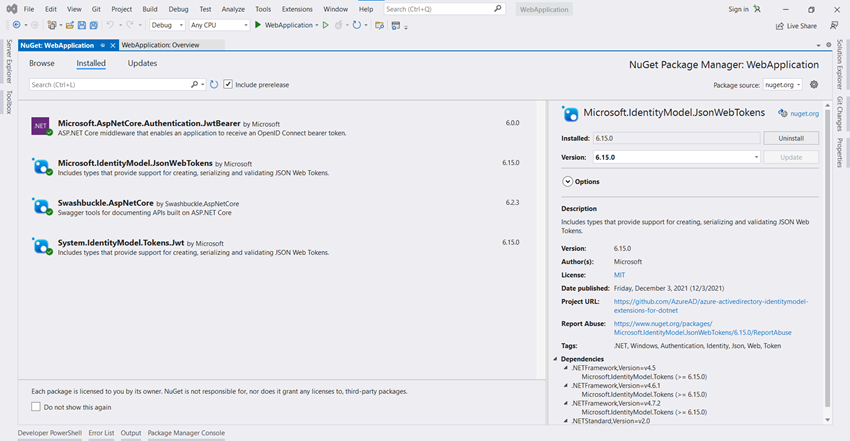Collapse the .NETFramework,Version=v4.6.1 node
850x441 pixels.
pos(565,386)
